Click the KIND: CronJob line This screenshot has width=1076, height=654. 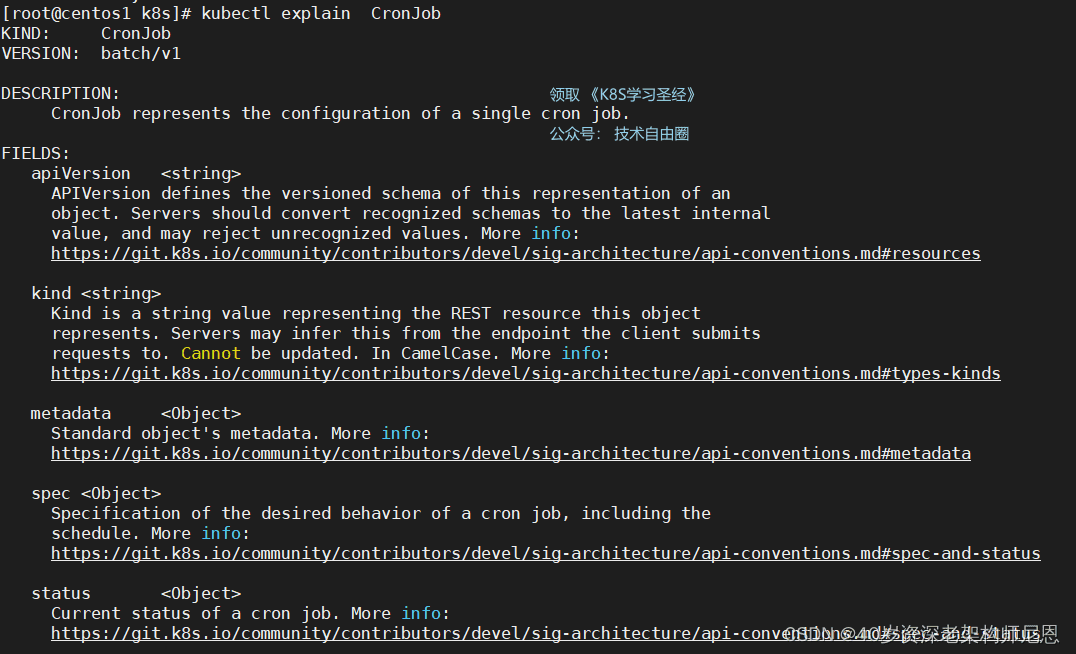click(x=86, y=34)
